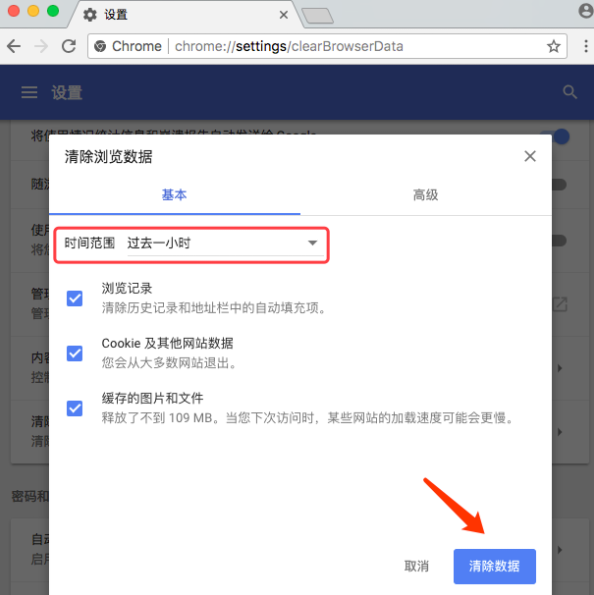Switch to the 高级 tab

tap(425, 195)
